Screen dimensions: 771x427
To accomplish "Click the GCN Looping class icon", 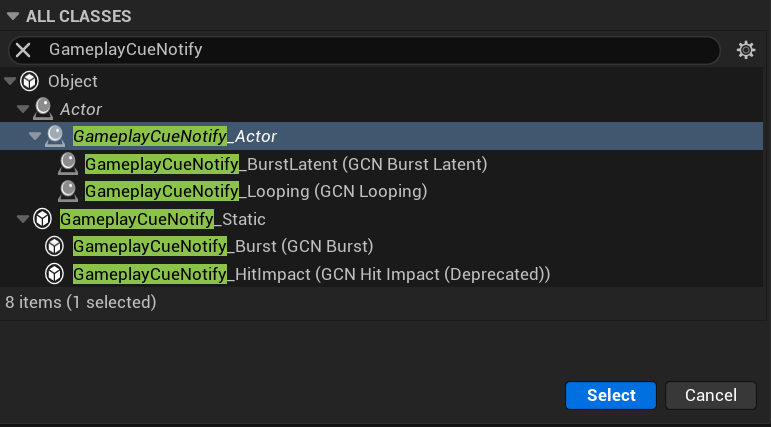I will pos(68,190).
